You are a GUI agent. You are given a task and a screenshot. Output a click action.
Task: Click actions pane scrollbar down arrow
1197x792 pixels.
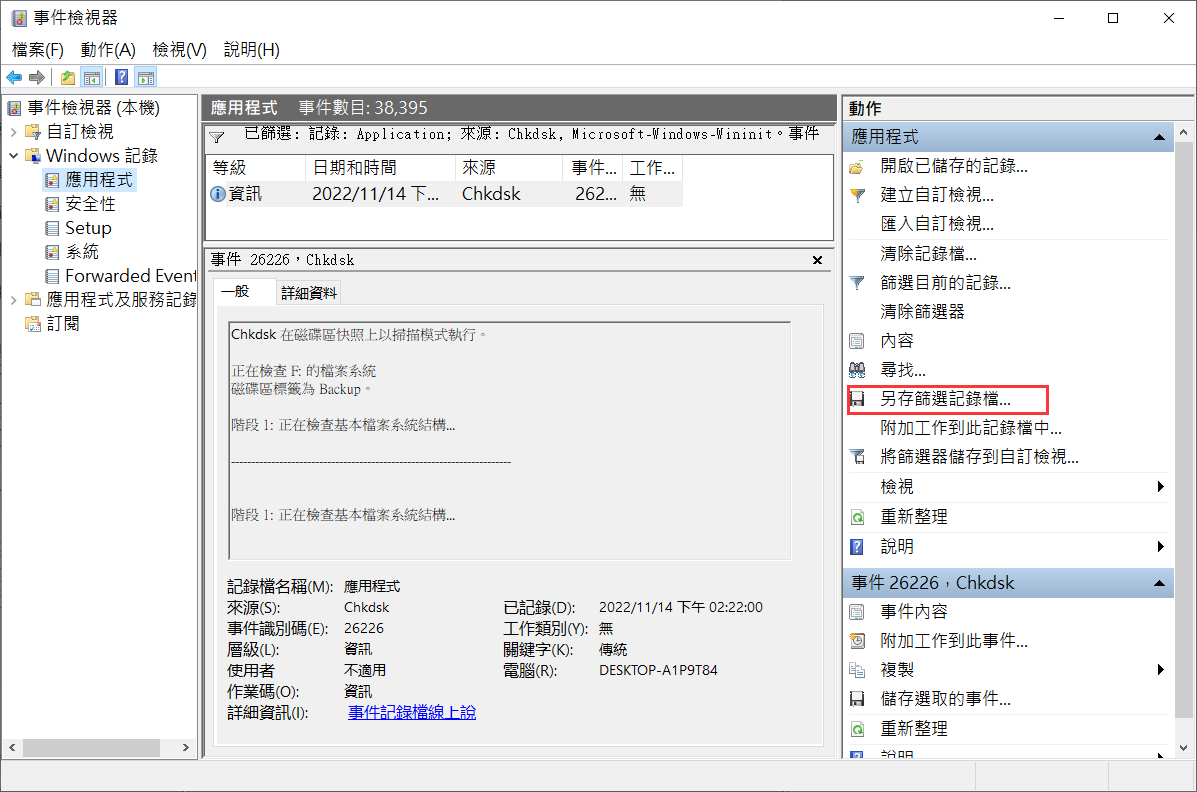pos(1183,748)
